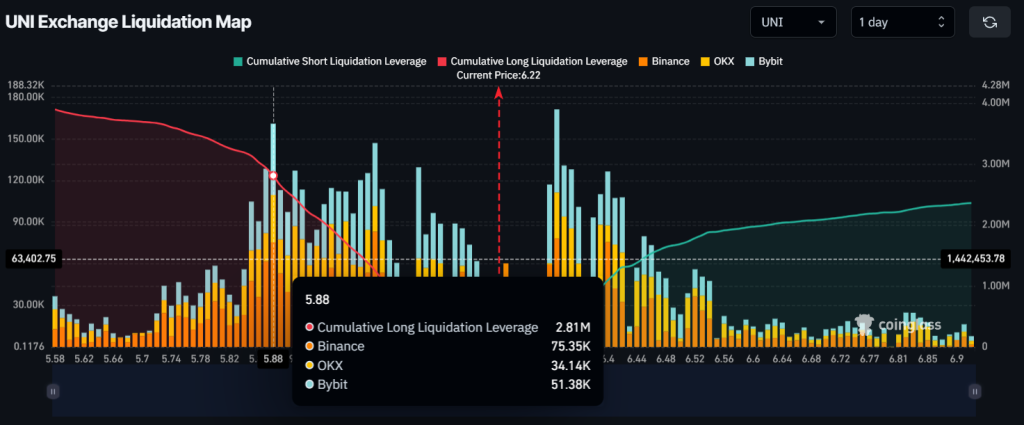Click the red circle marker on long liquidation line
This screenshot has height=425, width=1024.
[273, 175]
